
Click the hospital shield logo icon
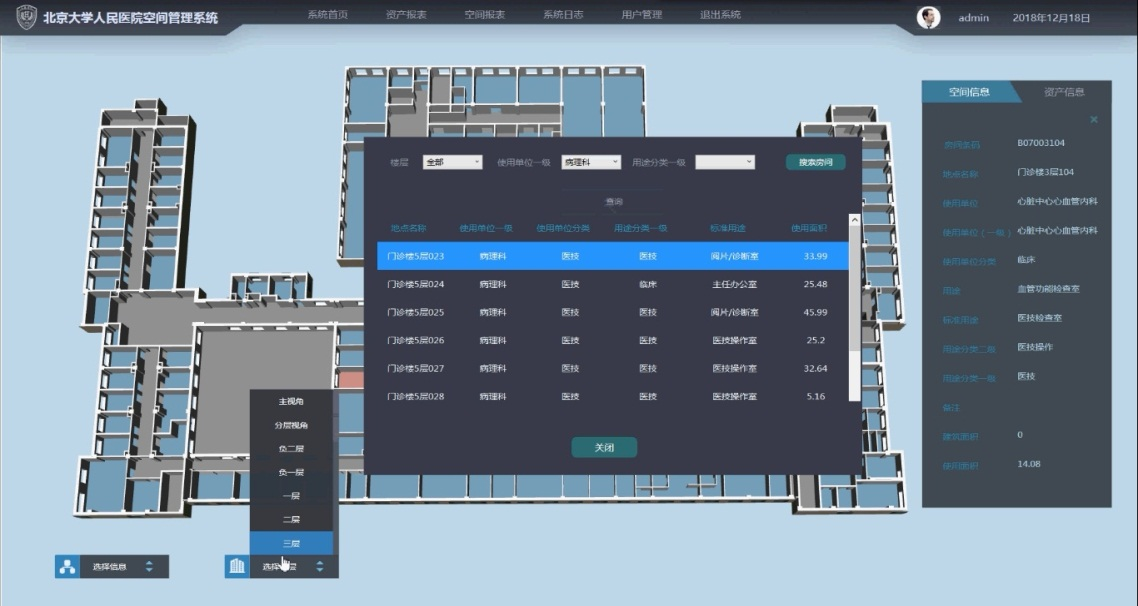(26, 17)
